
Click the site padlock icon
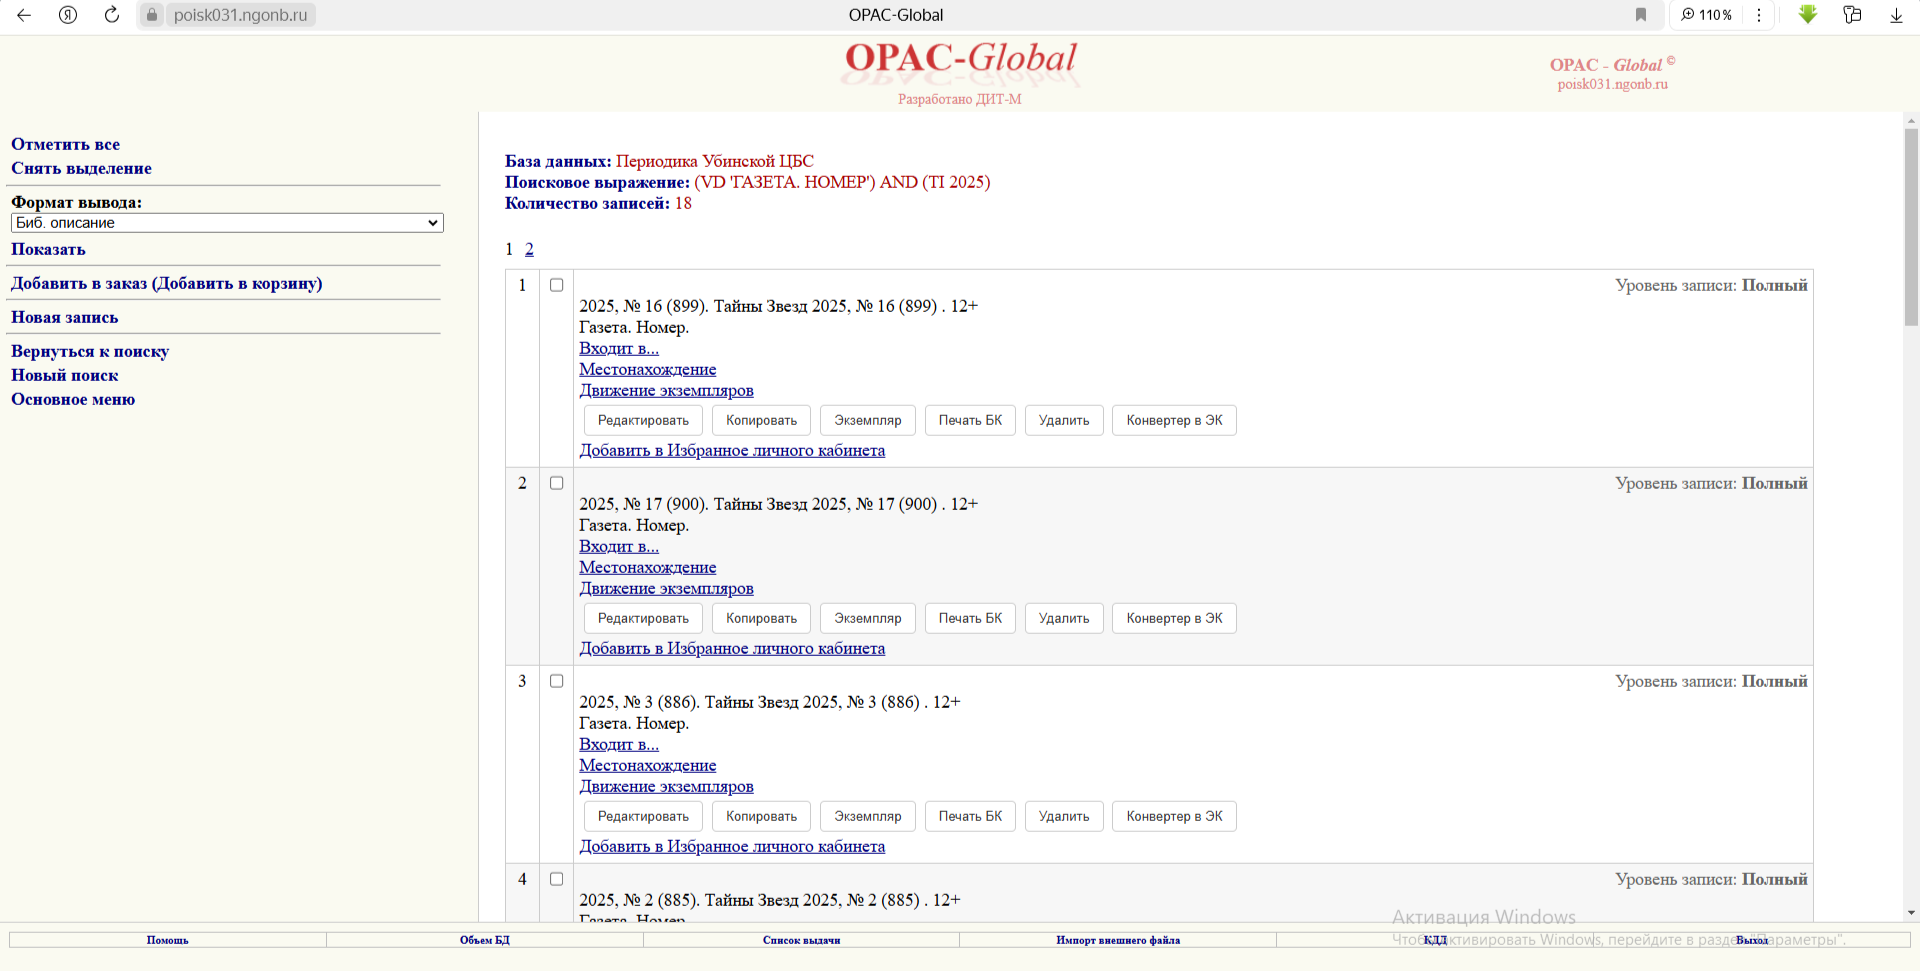(x=152, y=15)
